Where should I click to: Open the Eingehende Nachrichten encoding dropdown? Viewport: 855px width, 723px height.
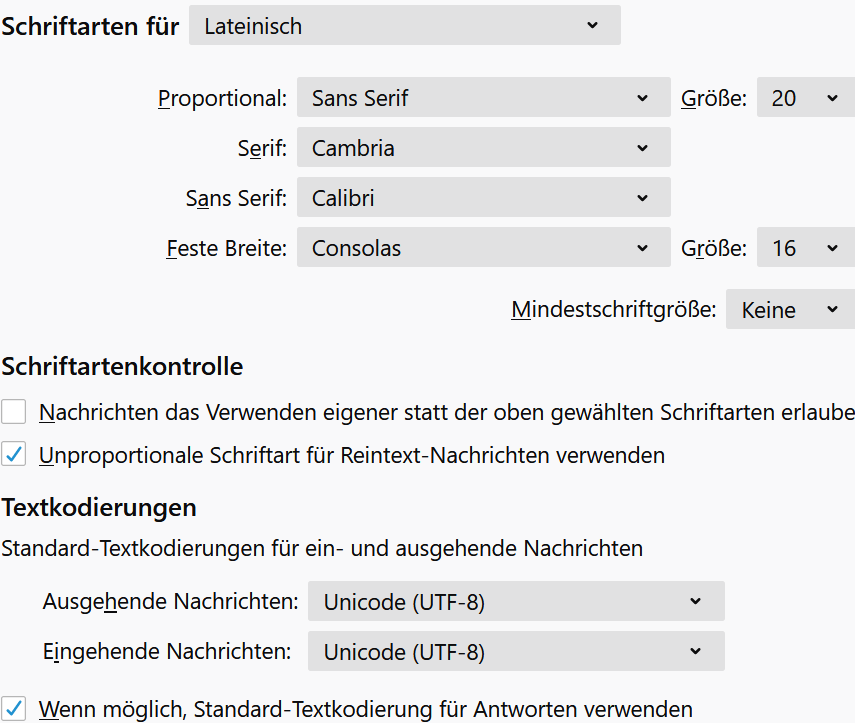(515, 652)
